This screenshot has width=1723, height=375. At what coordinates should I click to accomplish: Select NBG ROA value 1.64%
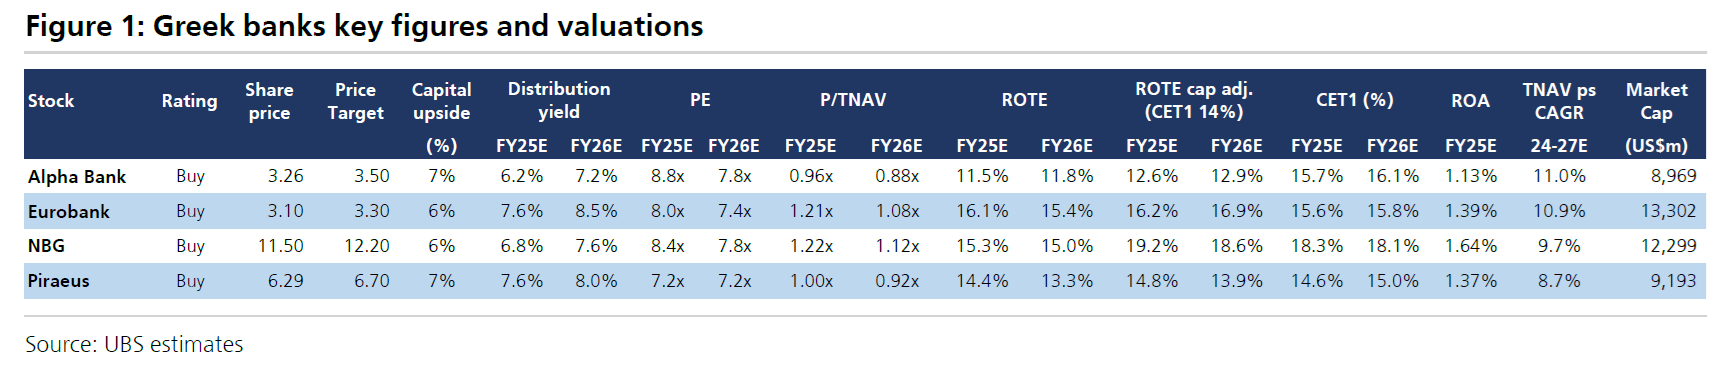point(1470,246)
